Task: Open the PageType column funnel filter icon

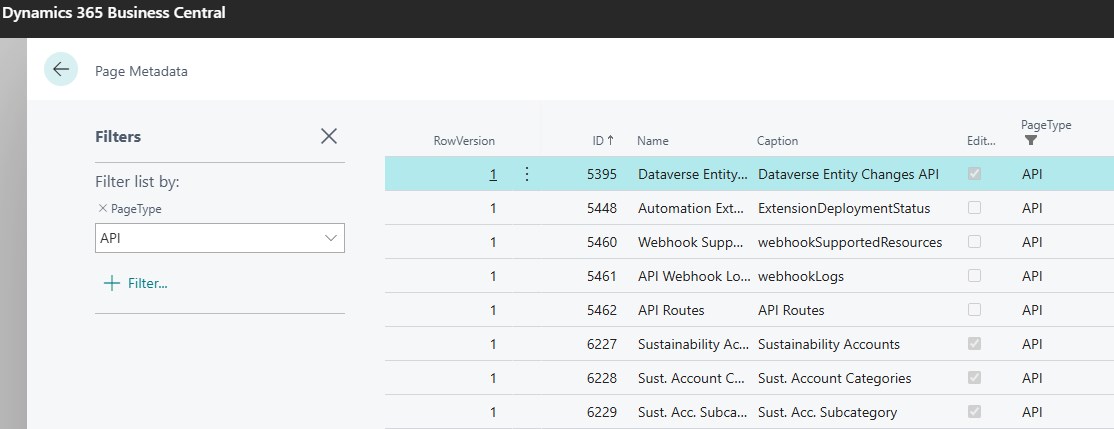Action: click(x=1030, y=141)
